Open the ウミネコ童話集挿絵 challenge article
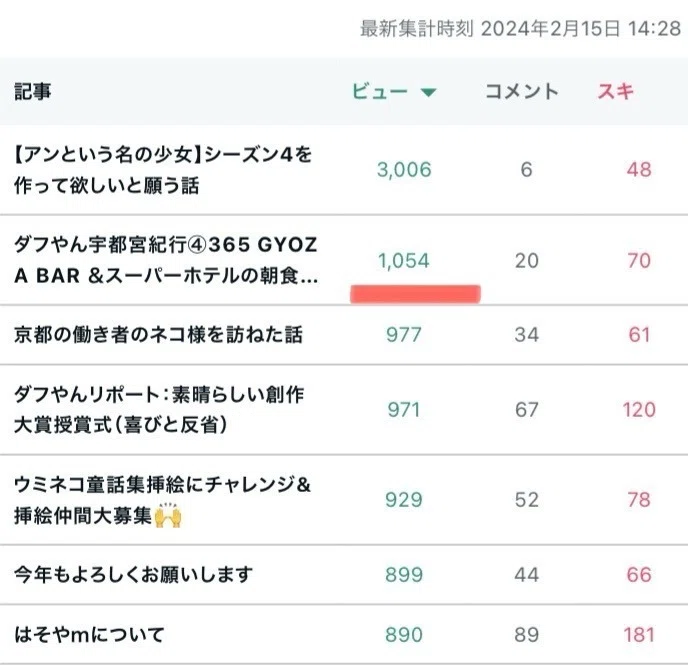The width and height of the screenshot is (688, 670). click(162, 500)
